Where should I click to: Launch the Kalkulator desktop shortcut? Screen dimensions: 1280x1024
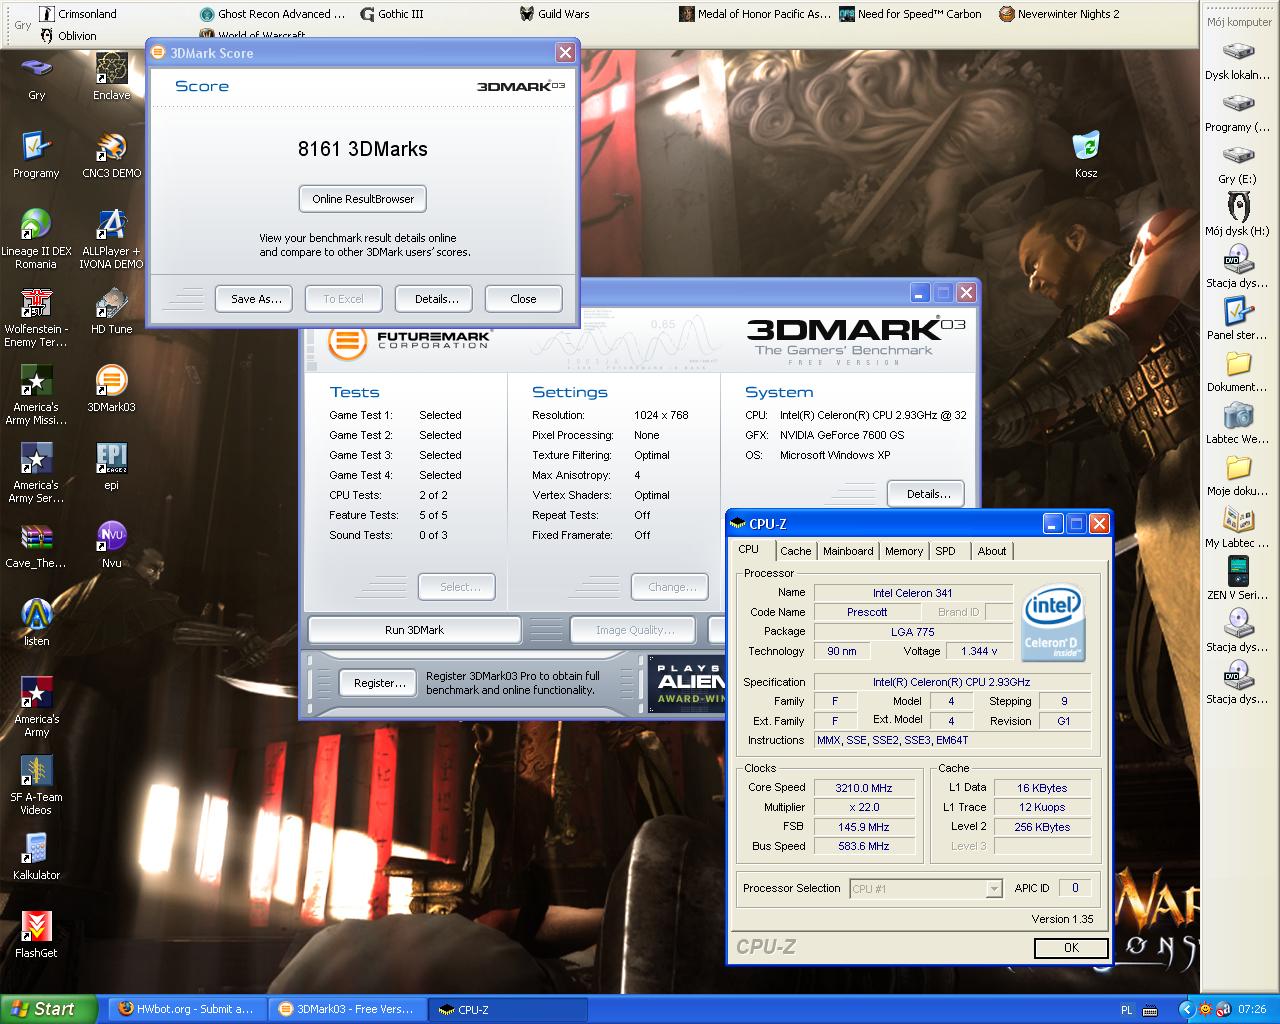tap(37, 856)
